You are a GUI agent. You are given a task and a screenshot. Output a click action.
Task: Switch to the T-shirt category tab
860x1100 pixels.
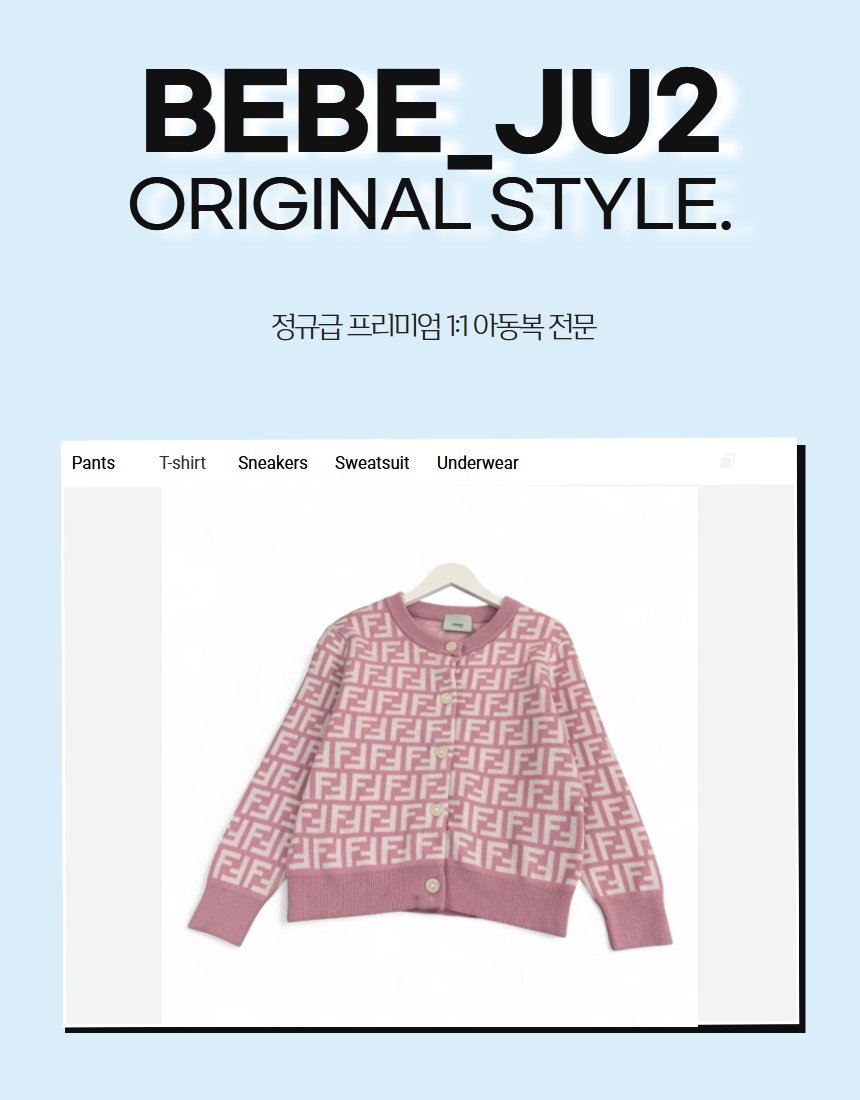point(182,463)
